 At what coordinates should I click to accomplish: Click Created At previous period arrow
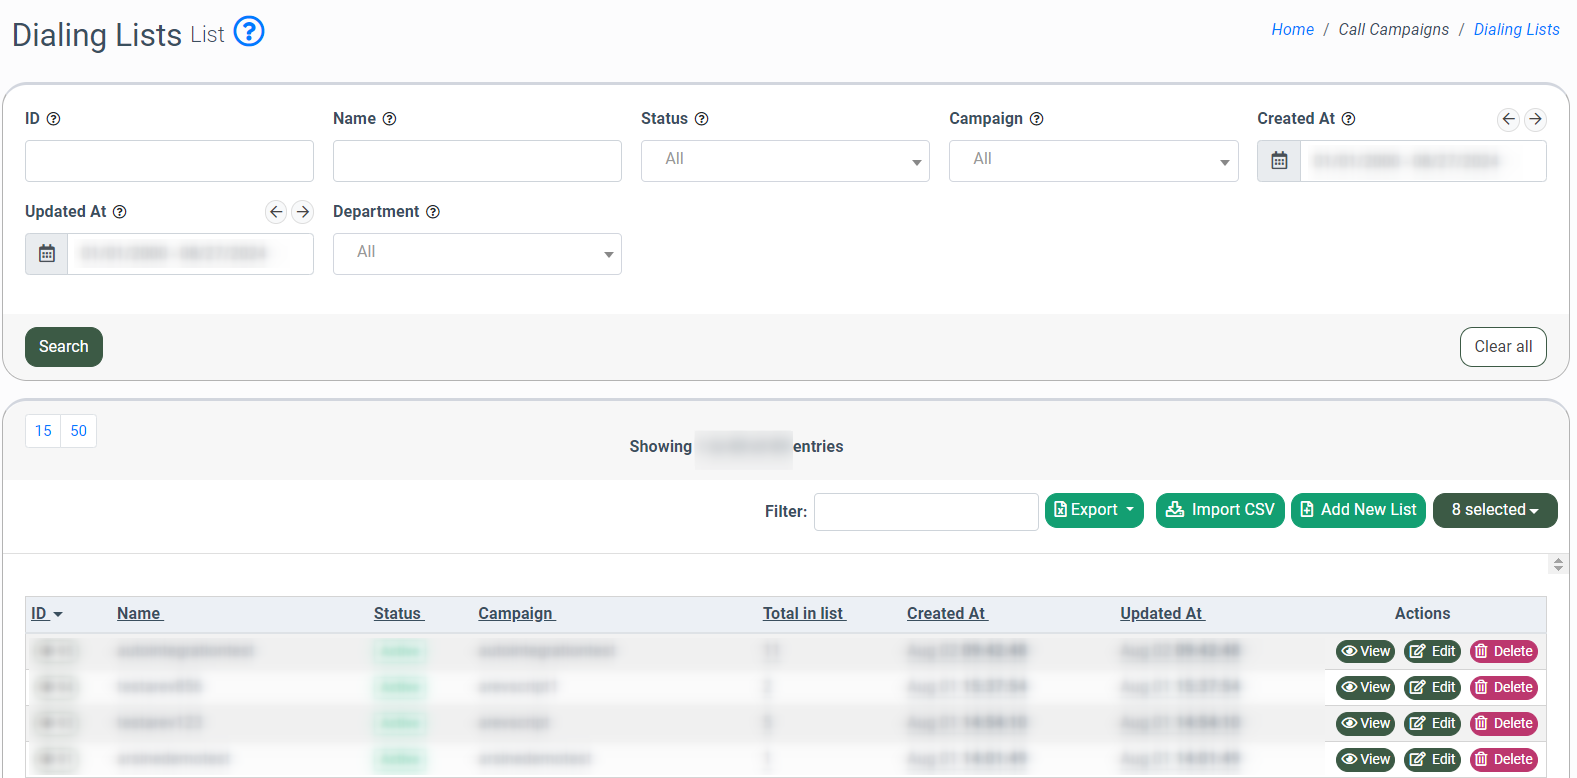point(1508,119)
